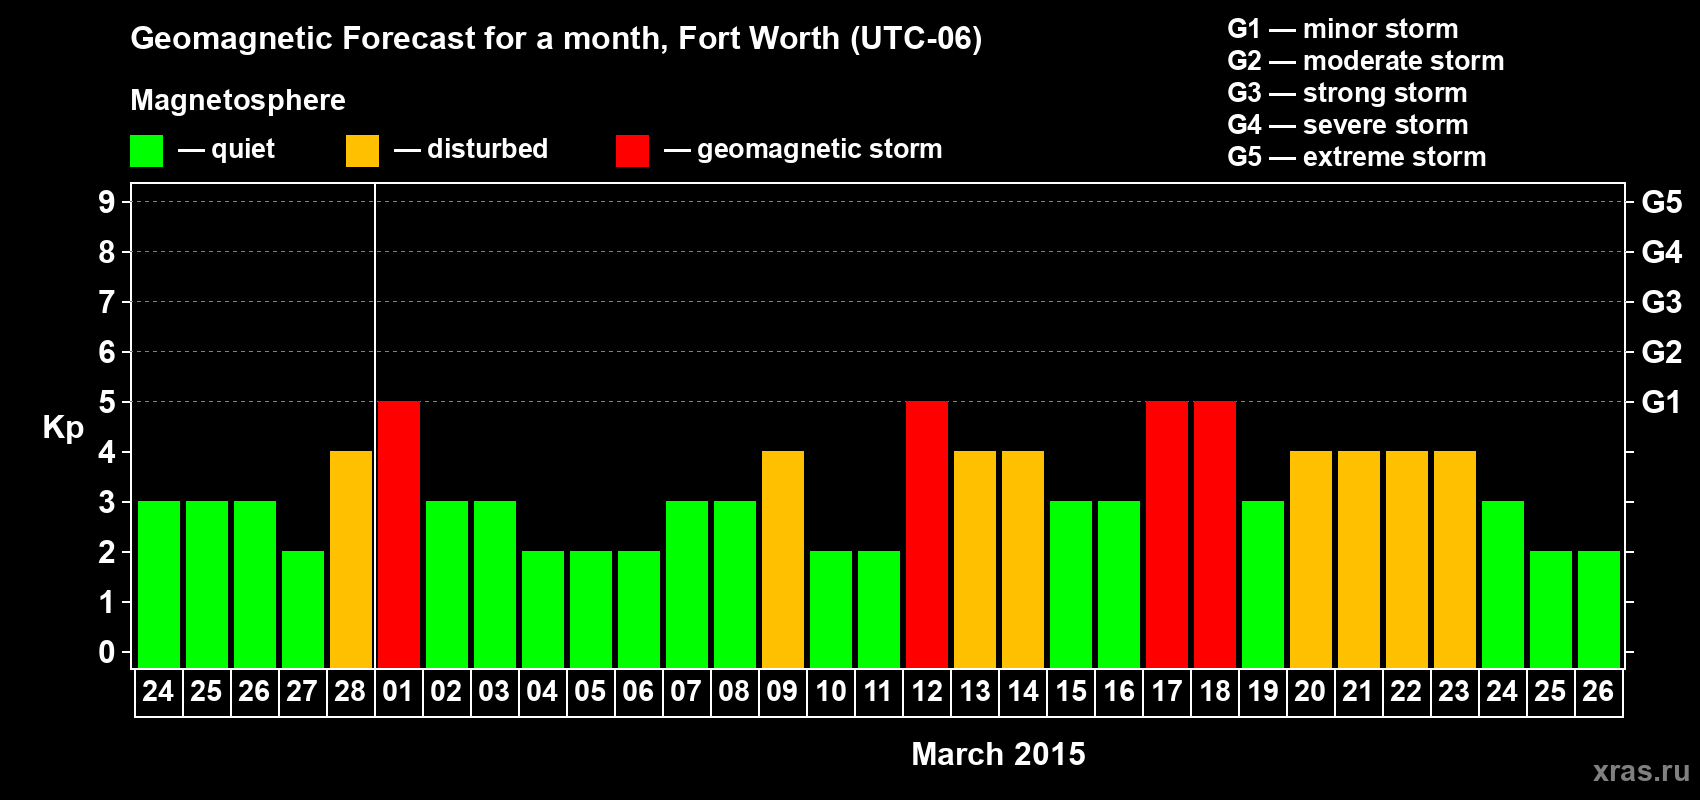Click the '— quiet' legend label
This screenshot has height=800, width=1700.
226,149
